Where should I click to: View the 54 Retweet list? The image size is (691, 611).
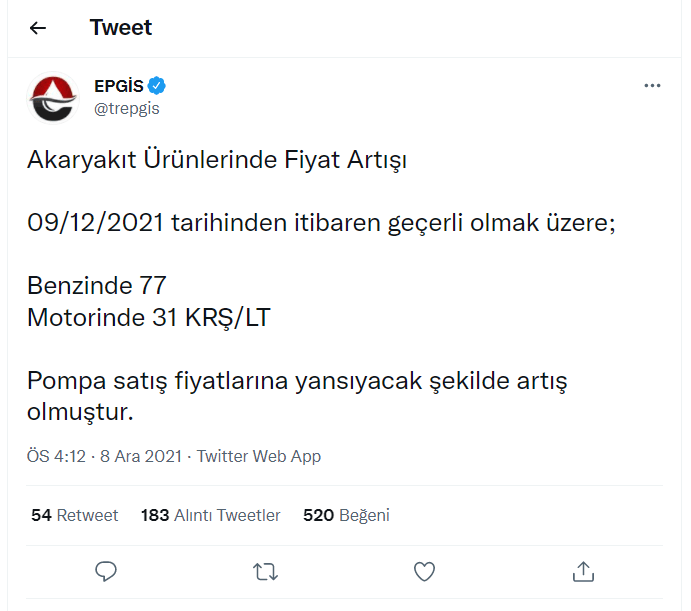[x=75, y=515]
